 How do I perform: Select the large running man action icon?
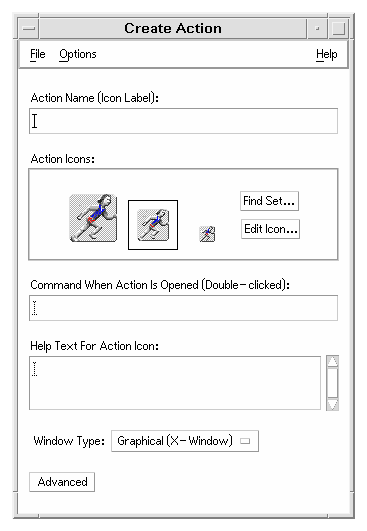click(93, 218)
